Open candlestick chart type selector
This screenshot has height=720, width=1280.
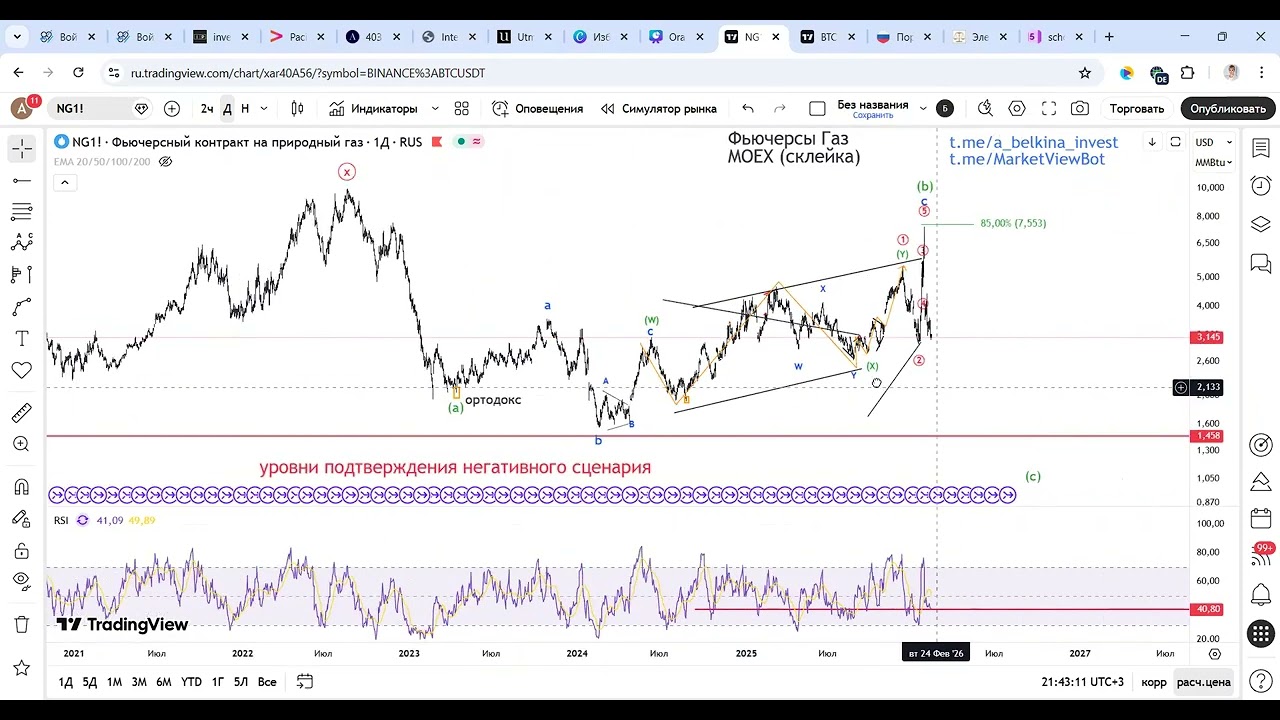[297, 108]
